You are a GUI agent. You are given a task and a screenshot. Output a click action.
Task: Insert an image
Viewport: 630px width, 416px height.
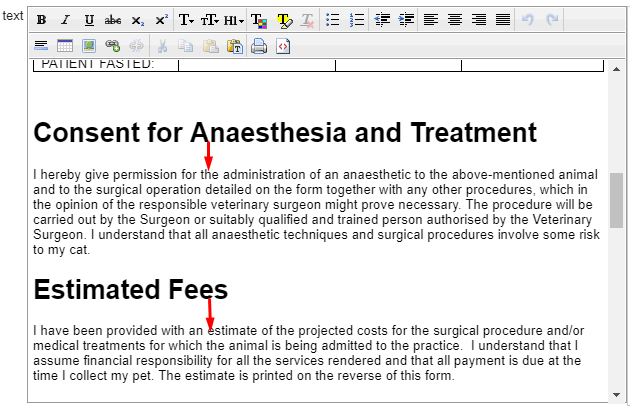pos(89,46)
